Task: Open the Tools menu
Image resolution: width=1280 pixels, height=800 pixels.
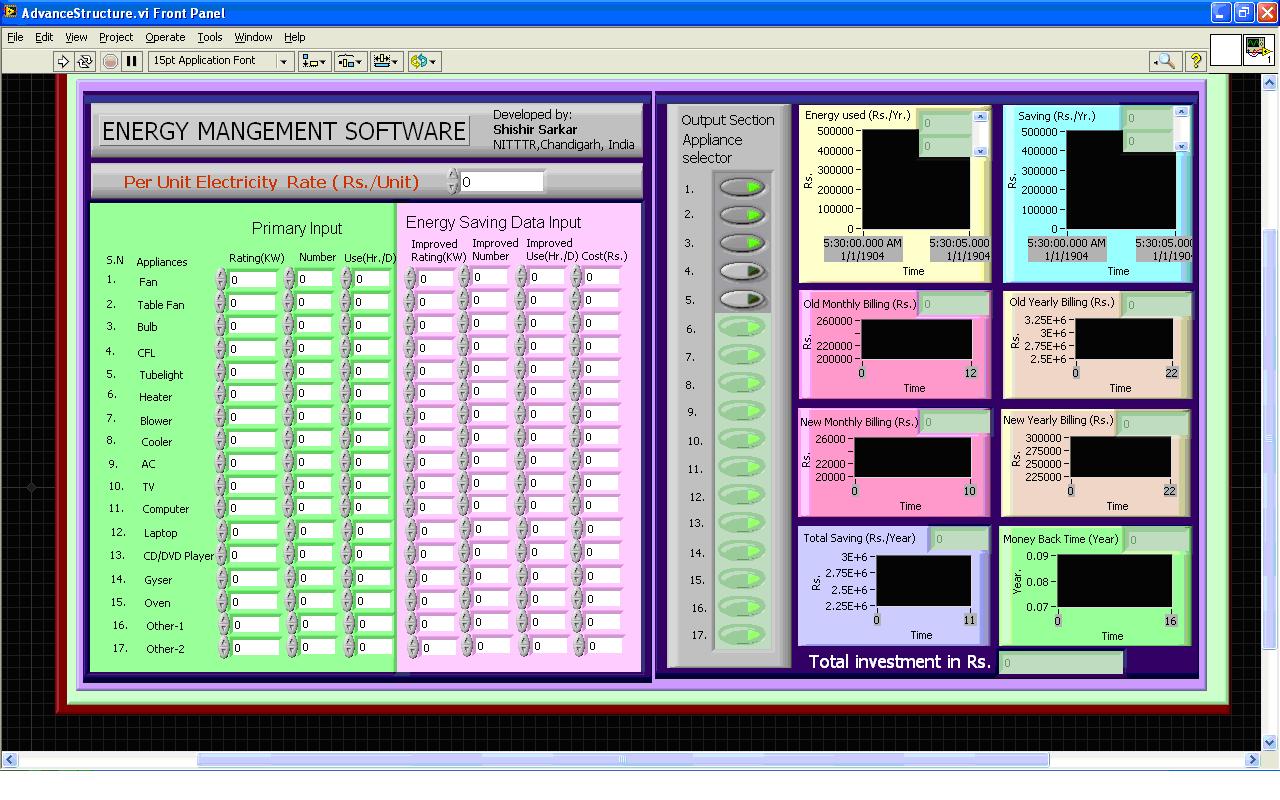Action: click(210, 37)
